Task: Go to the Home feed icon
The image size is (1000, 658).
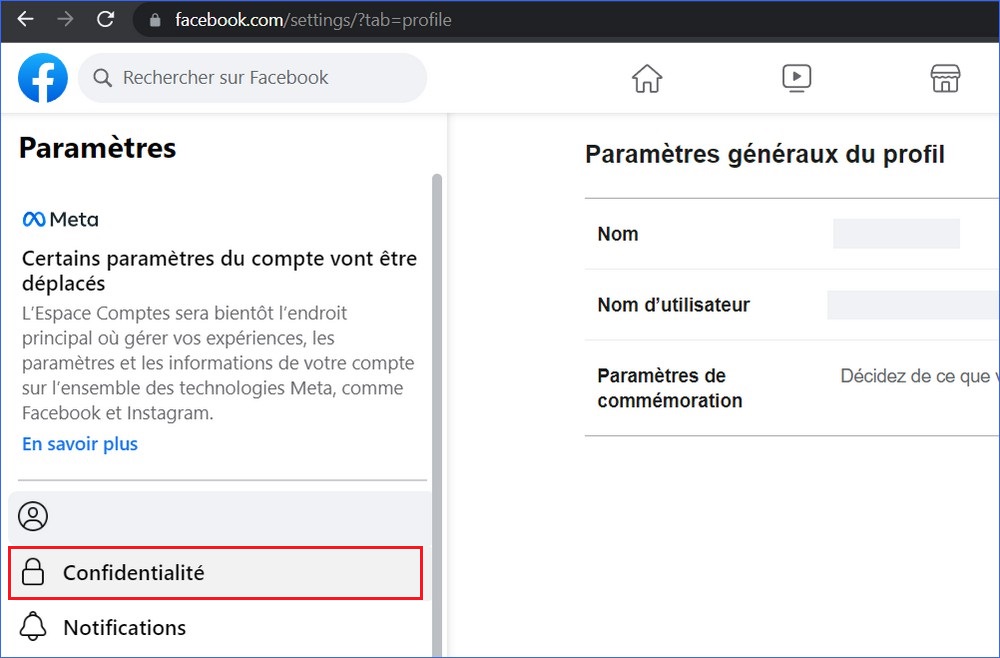Action: (647, 78)
